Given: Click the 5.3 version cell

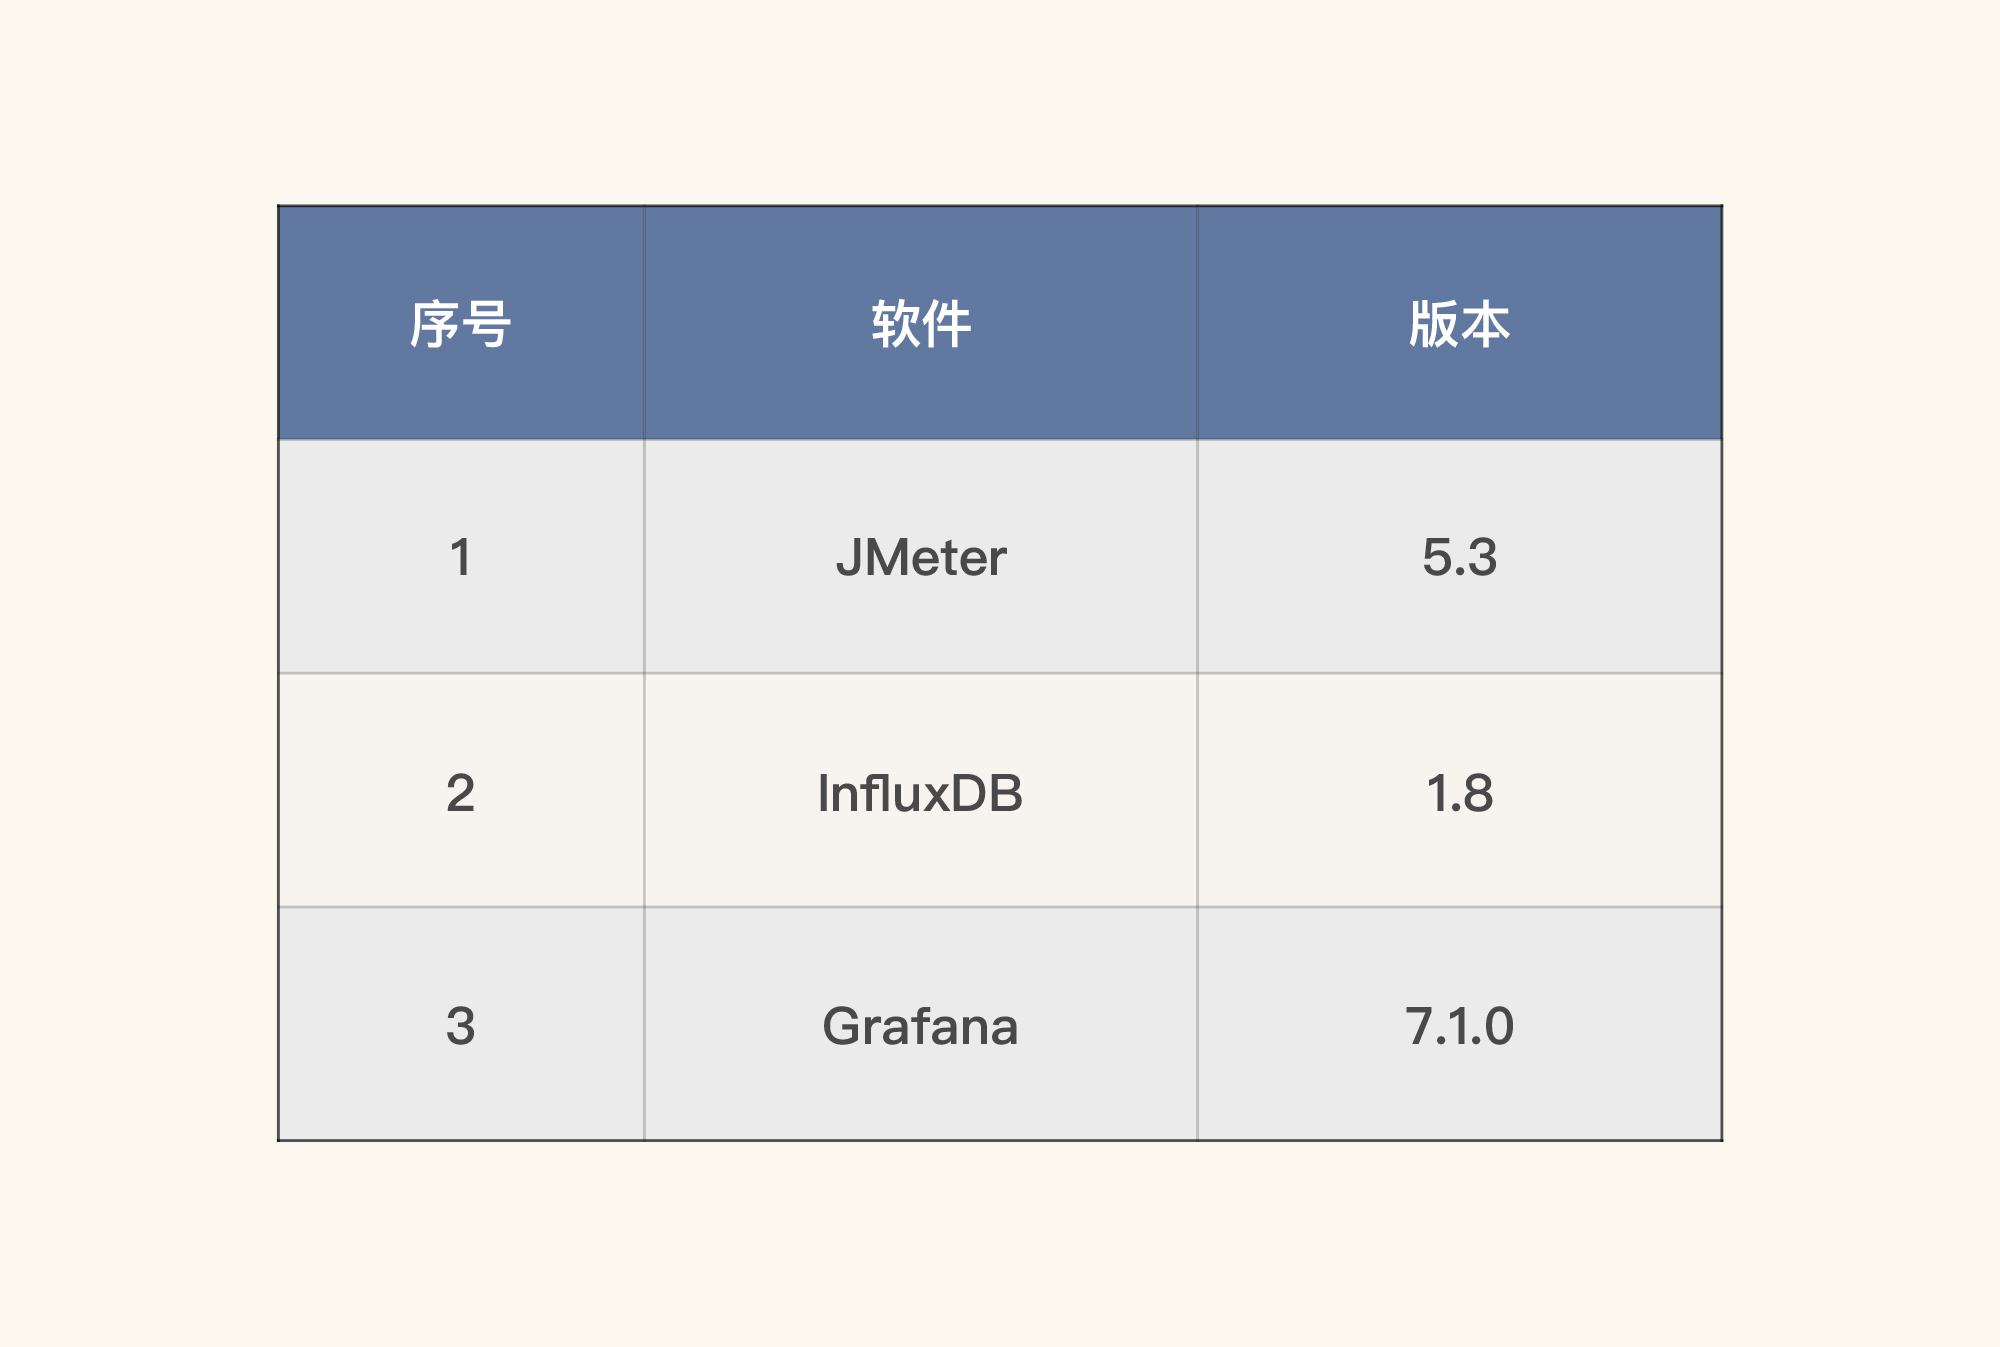Looking at the screenshot, I should point(1459,557).
